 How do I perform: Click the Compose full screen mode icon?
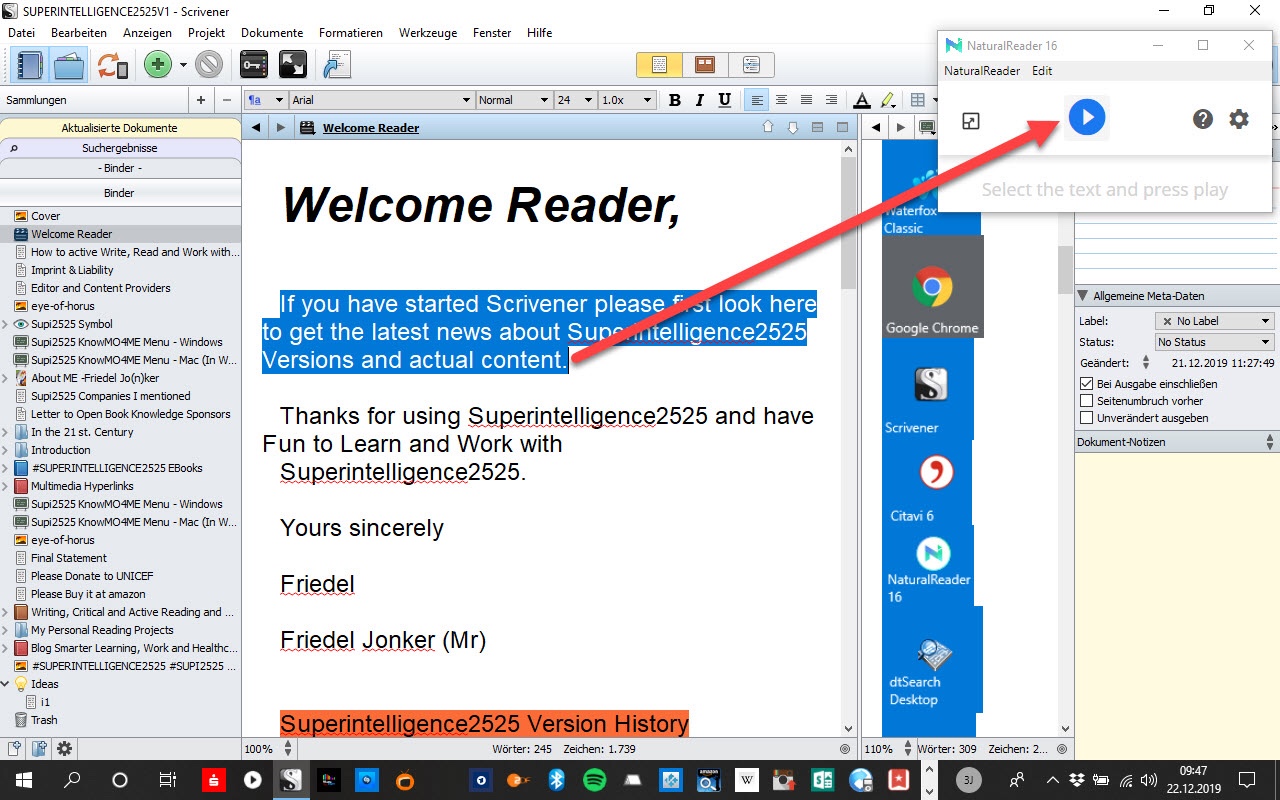point(292,66)
